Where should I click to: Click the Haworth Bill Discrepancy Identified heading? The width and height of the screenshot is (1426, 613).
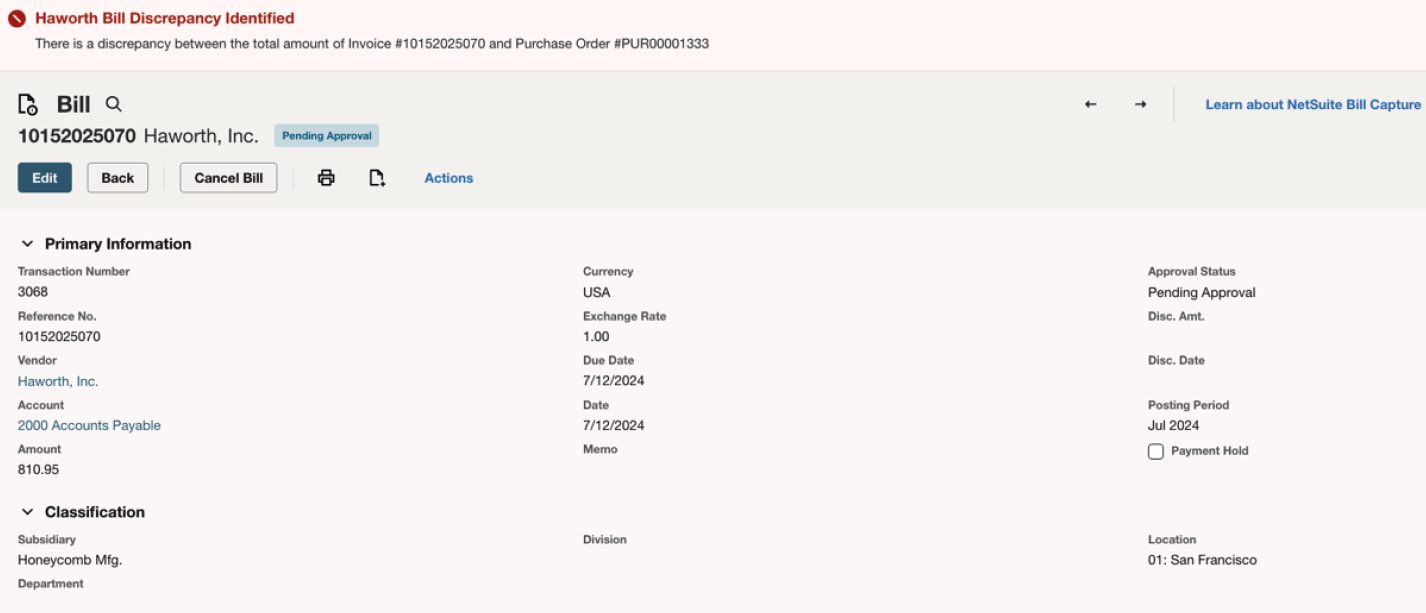click(x=165, y=18)
